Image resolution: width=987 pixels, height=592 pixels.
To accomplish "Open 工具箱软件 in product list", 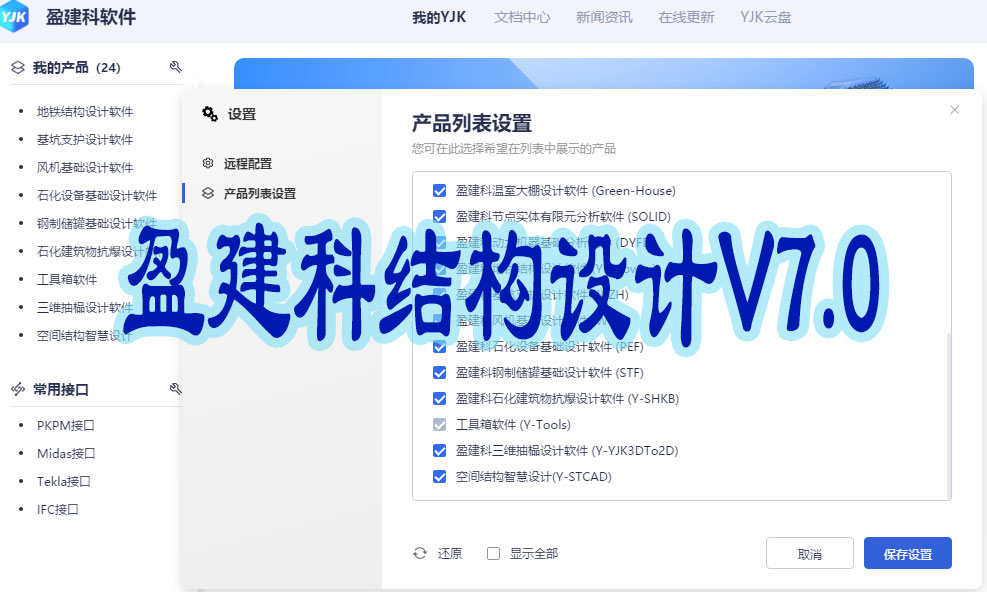I will coord(67,279).
